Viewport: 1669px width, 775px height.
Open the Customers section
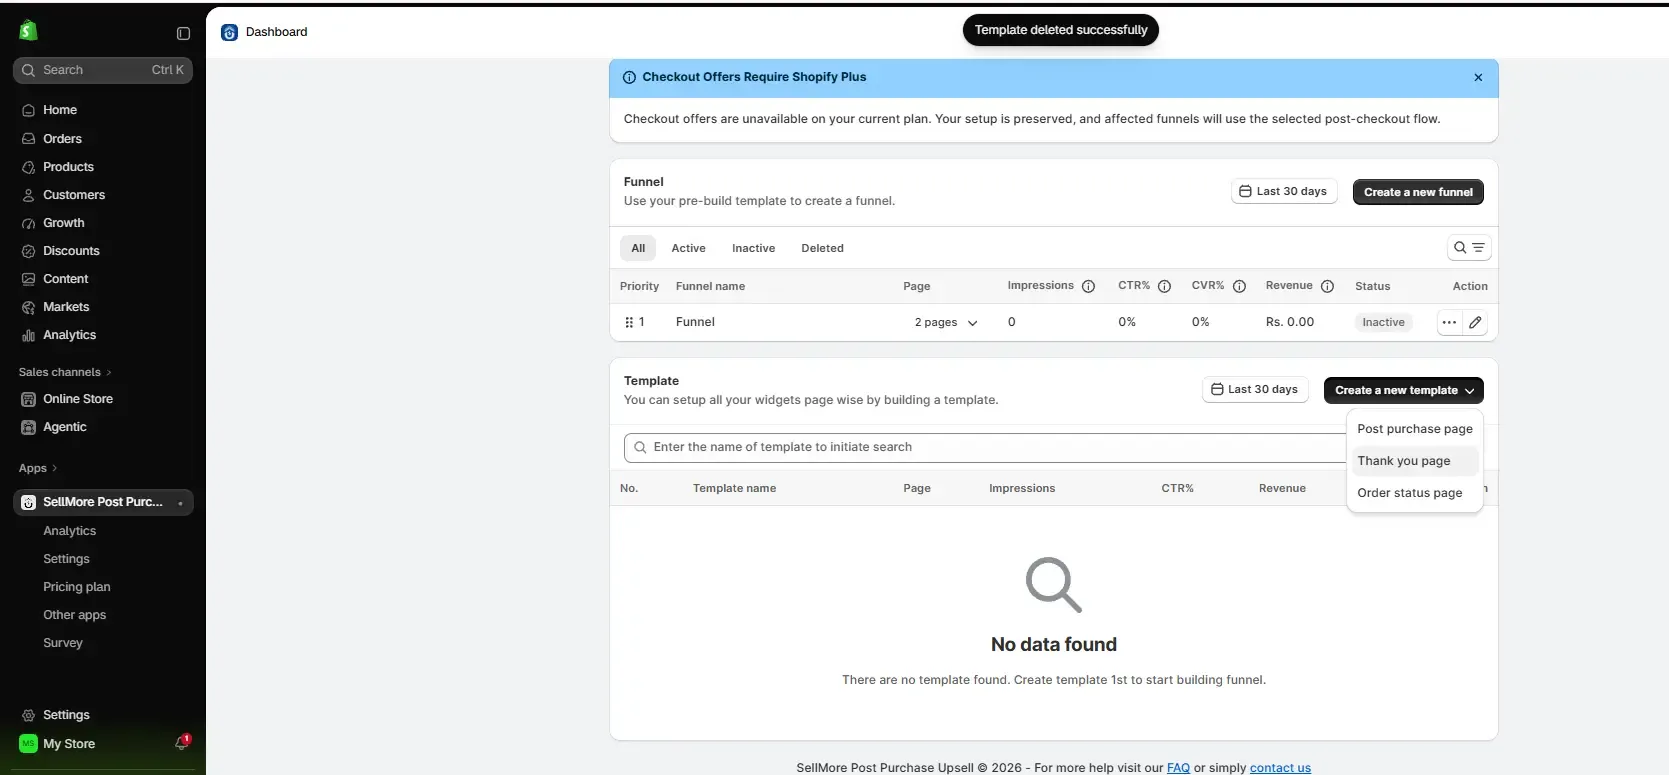coord(74,195)
